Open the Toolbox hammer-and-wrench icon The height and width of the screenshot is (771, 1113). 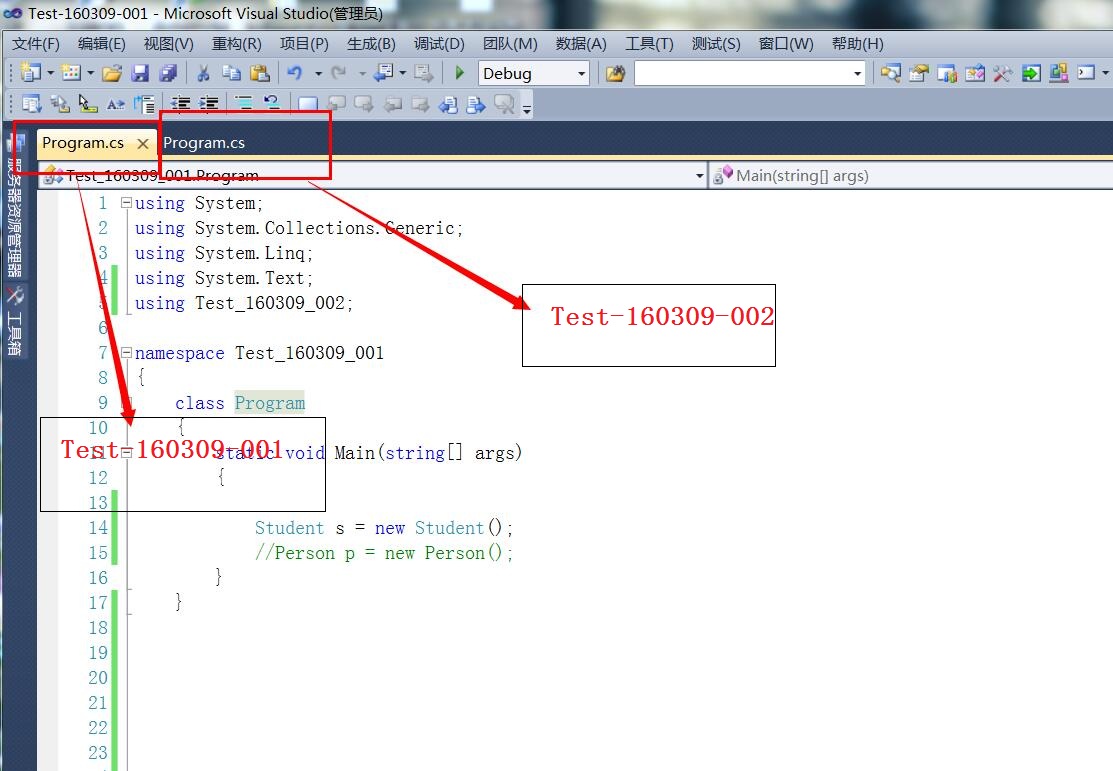click(1002, 72)
